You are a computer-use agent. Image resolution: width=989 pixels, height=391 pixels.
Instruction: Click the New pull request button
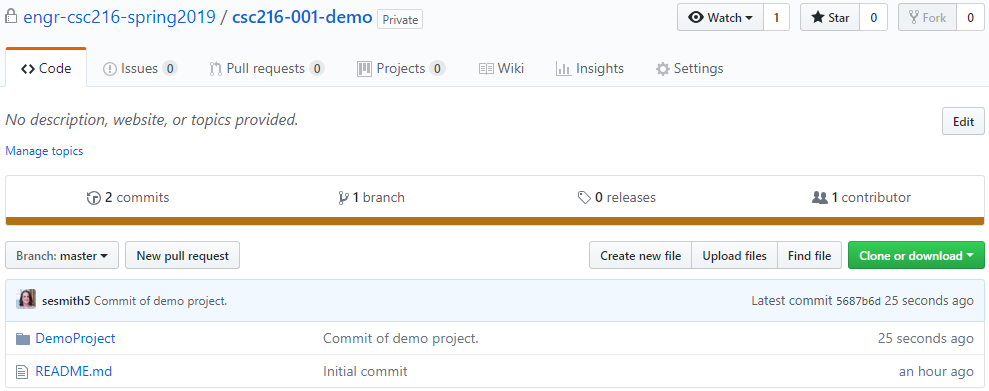tap(182, 255)
